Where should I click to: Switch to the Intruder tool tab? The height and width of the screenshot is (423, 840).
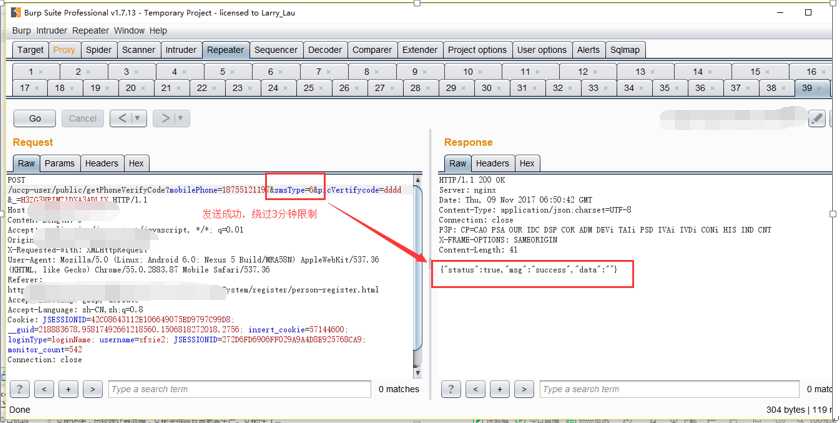181,50
